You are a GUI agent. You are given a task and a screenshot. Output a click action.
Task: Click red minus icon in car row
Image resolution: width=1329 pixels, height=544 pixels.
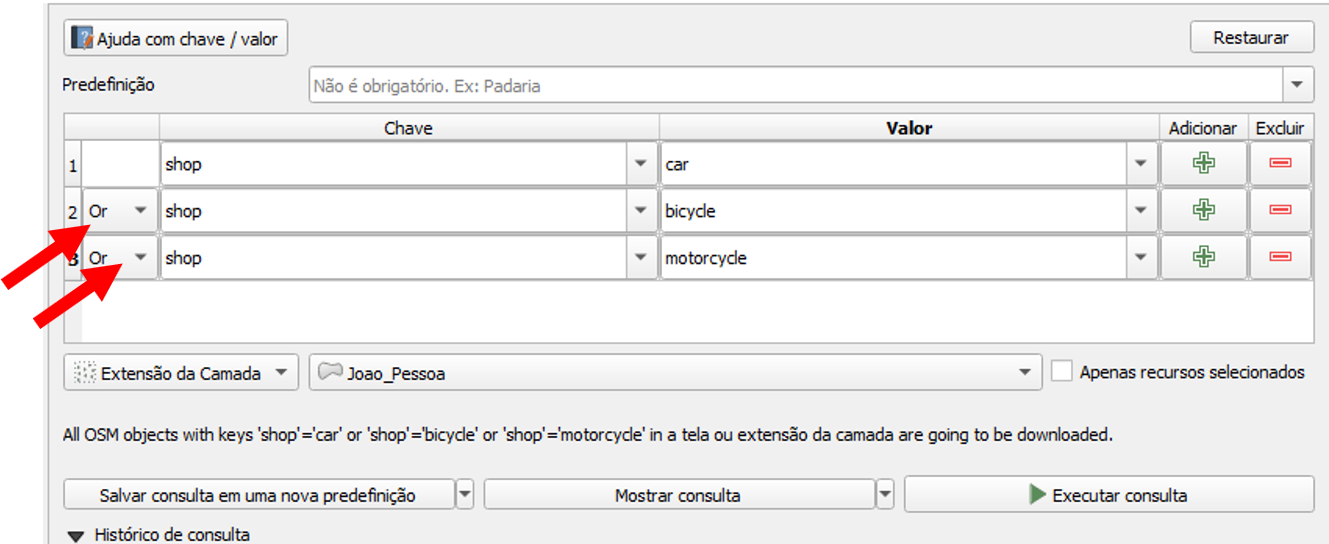pyautogui.click(x=1280, y=164)
